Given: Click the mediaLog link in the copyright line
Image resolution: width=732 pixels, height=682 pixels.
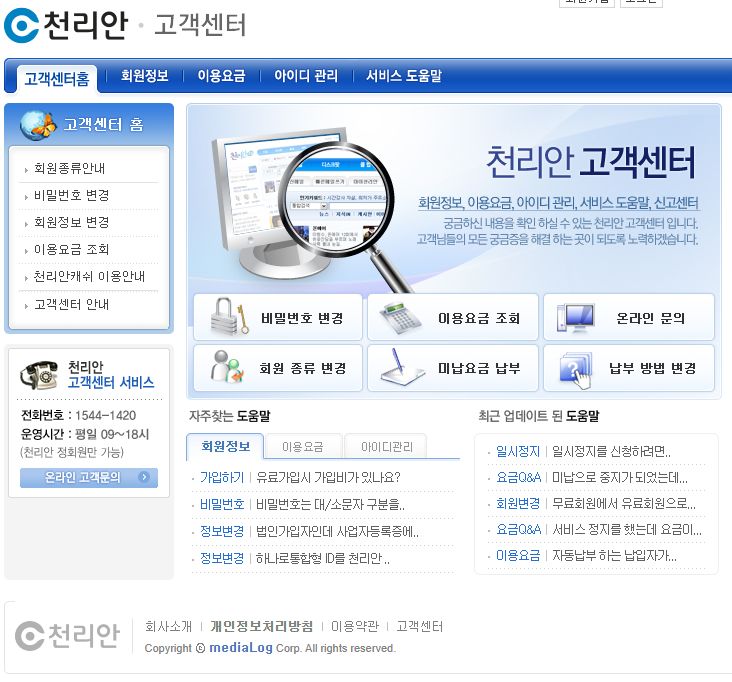Looking at the screenshot, I should coord(241,648).
